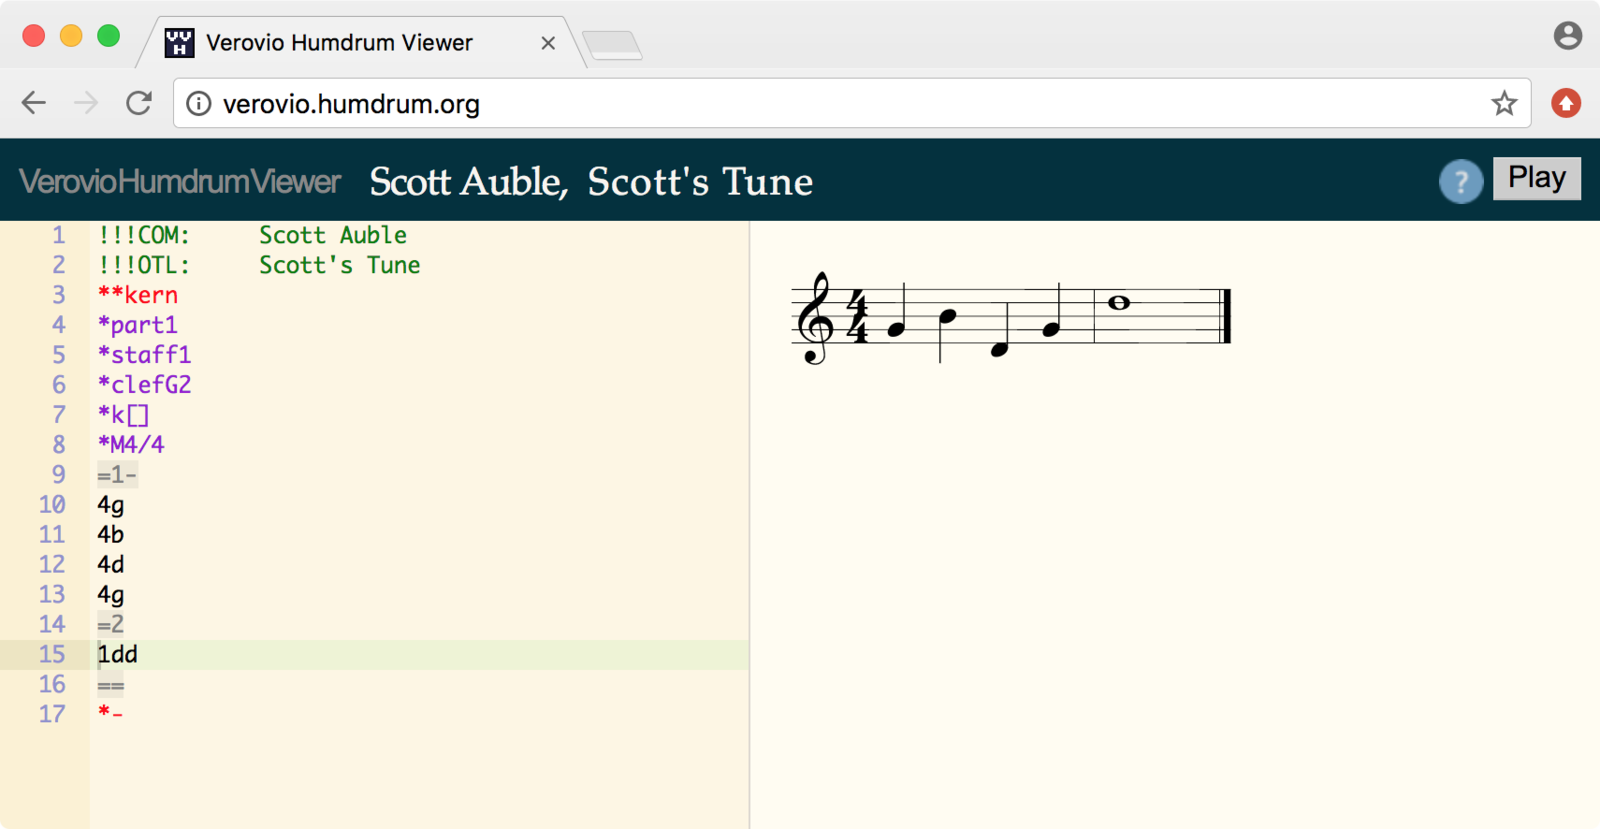Select the Verovio Humdrum Viewer tab

[x=340, y=43]
